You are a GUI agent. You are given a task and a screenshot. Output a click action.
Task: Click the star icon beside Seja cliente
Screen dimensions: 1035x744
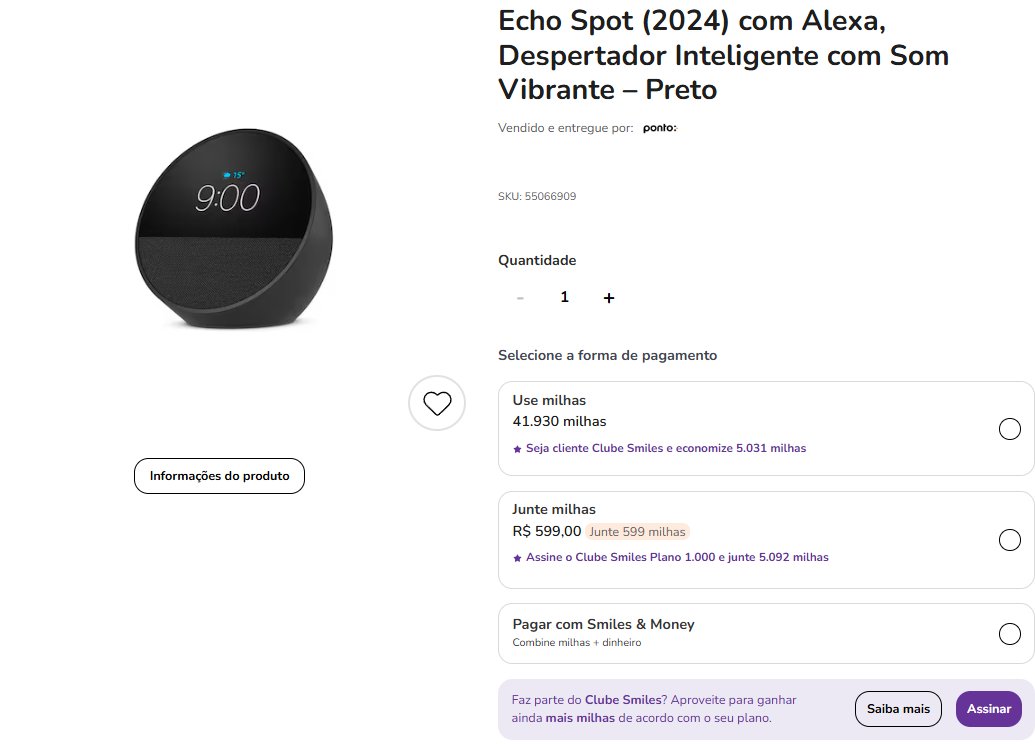tap(518, 449)
